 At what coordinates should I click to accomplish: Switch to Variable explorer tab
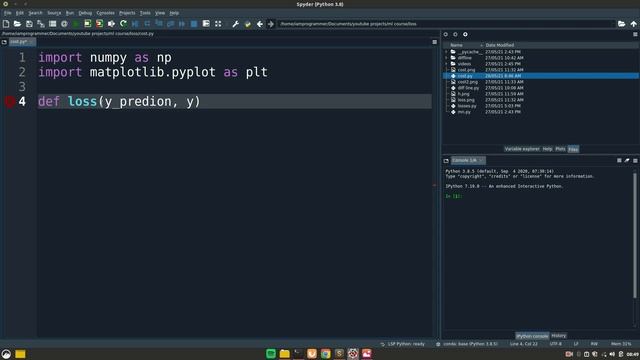pos(522,149)
